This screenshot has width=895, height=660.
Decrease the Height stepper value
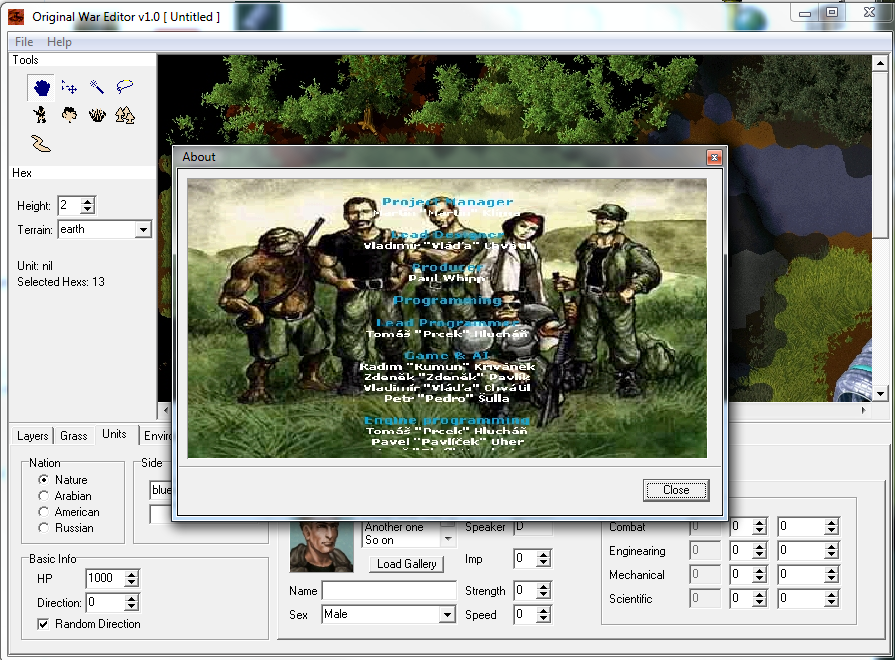click(x=87, y=210)
